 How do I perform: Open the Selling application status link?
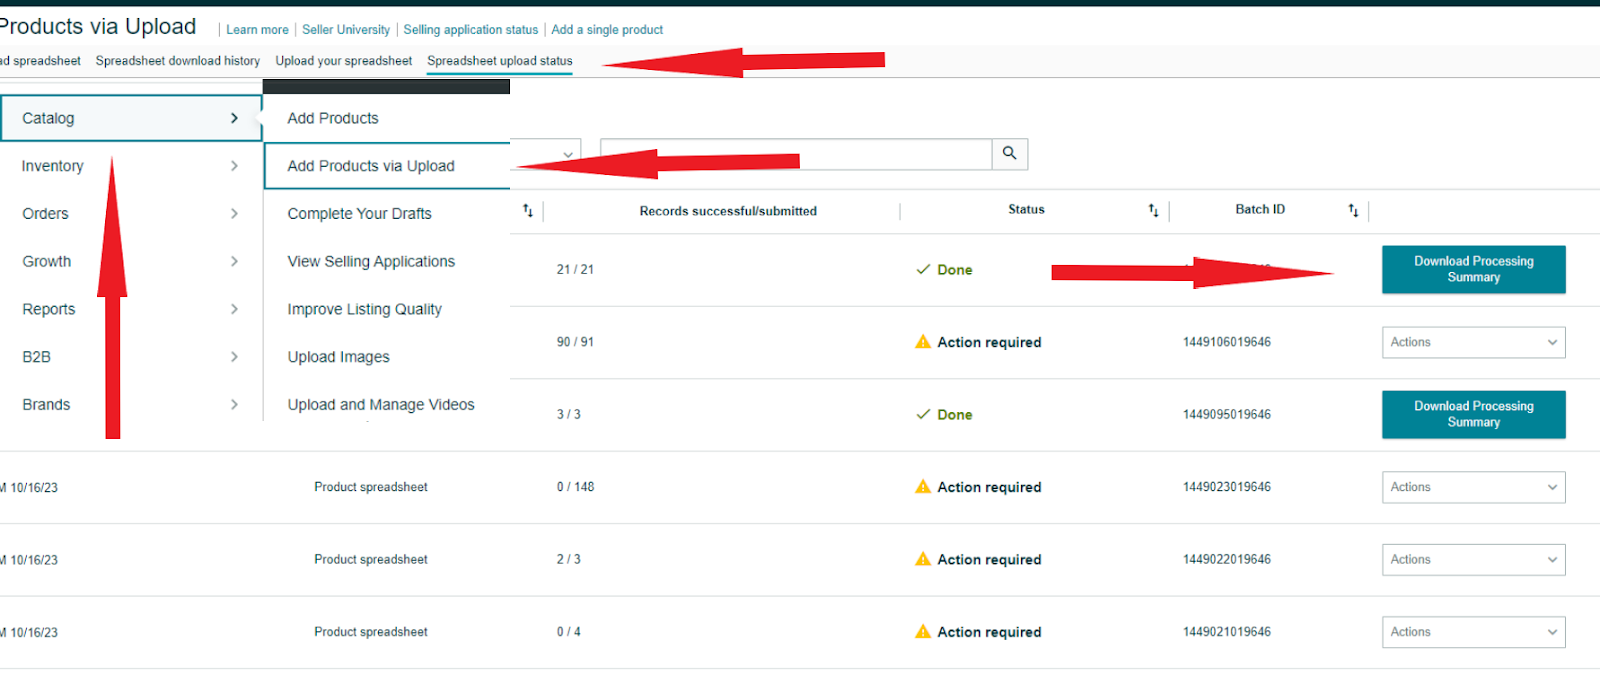pos(471,30)
